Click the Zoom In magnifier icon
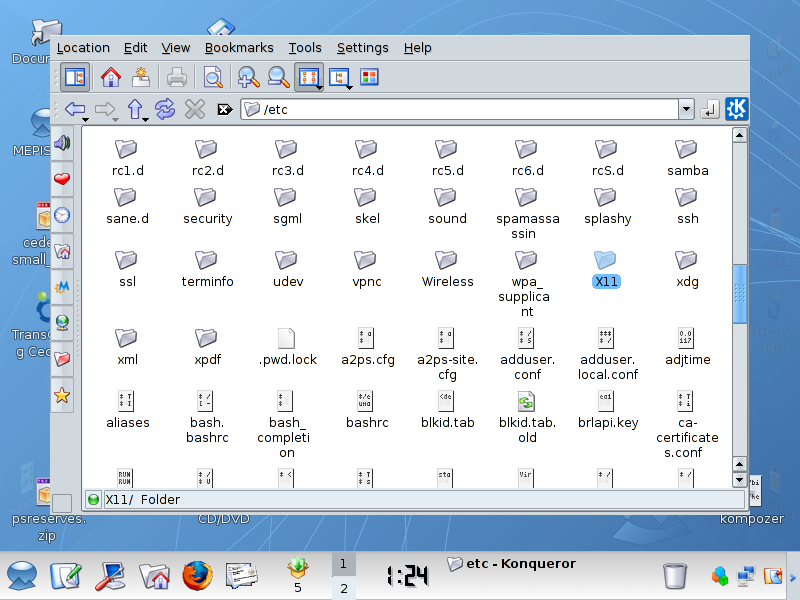 (x=248, y=78)
